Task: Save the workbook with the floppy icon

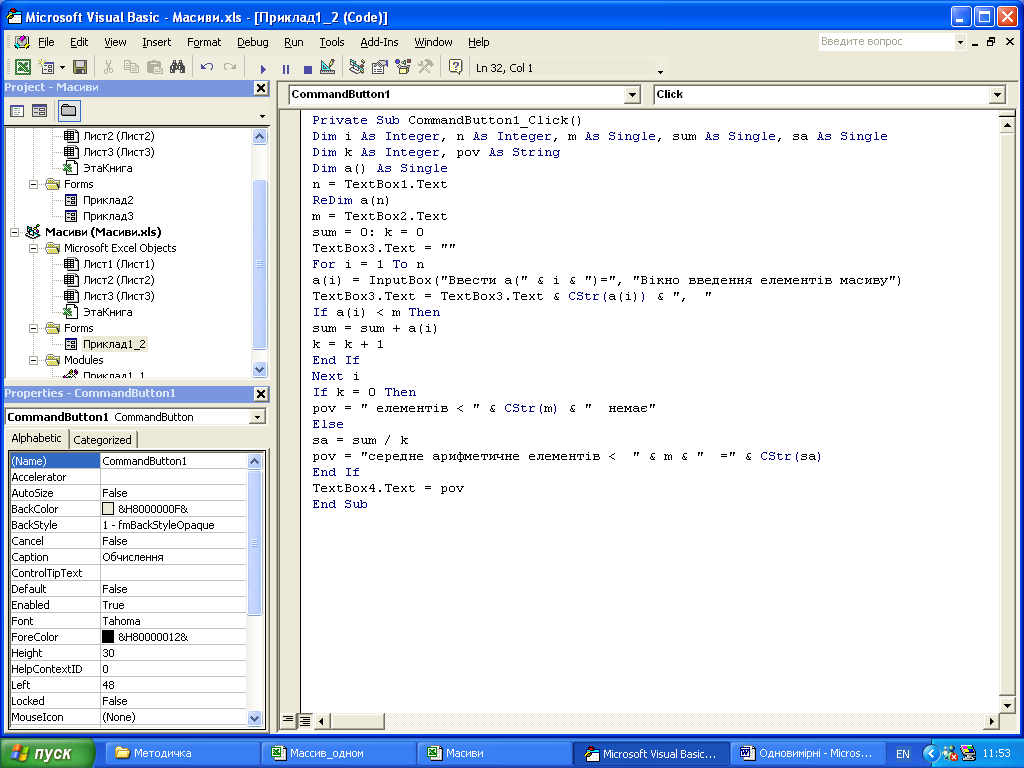Action: (80, 67)
